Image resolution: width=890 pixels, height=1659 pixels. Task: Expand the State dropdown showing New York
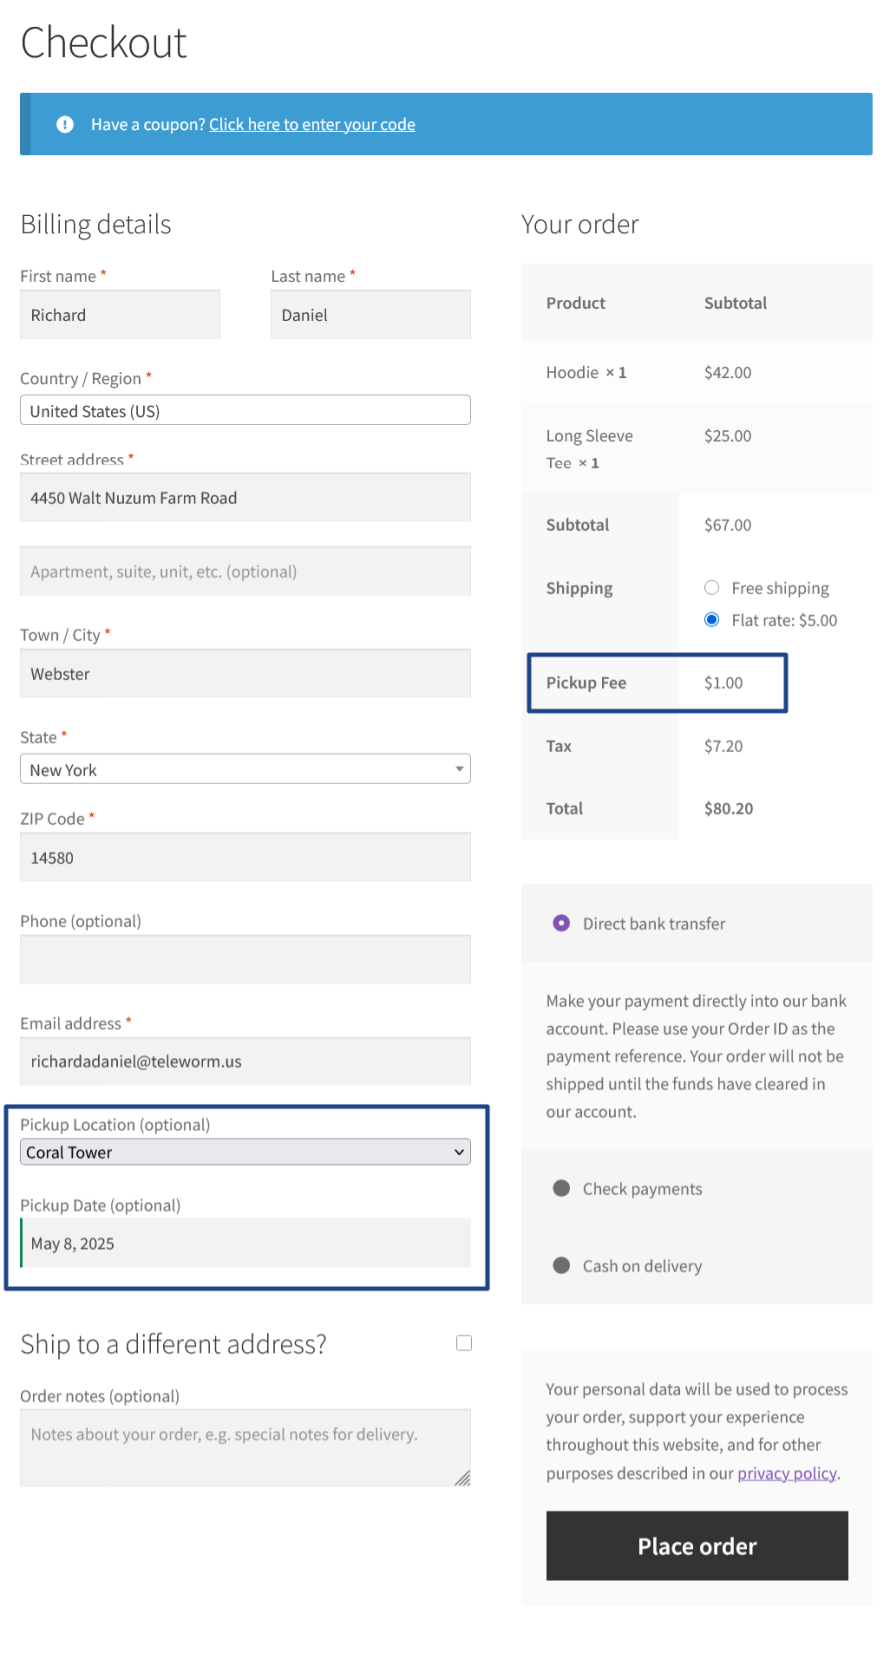[245, 769]
